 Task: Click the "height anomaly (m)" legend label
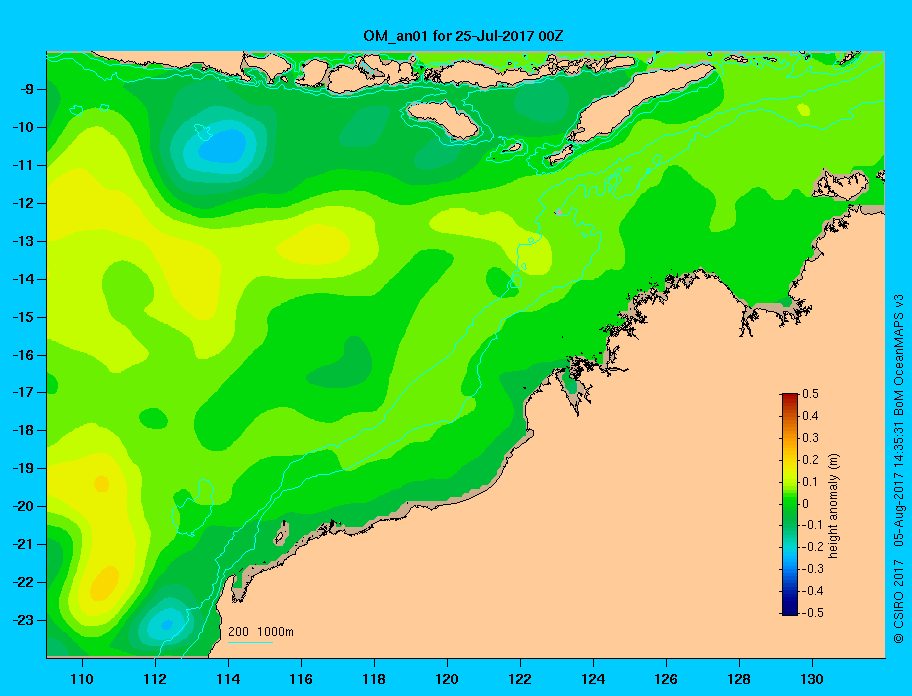pos(833,505)
